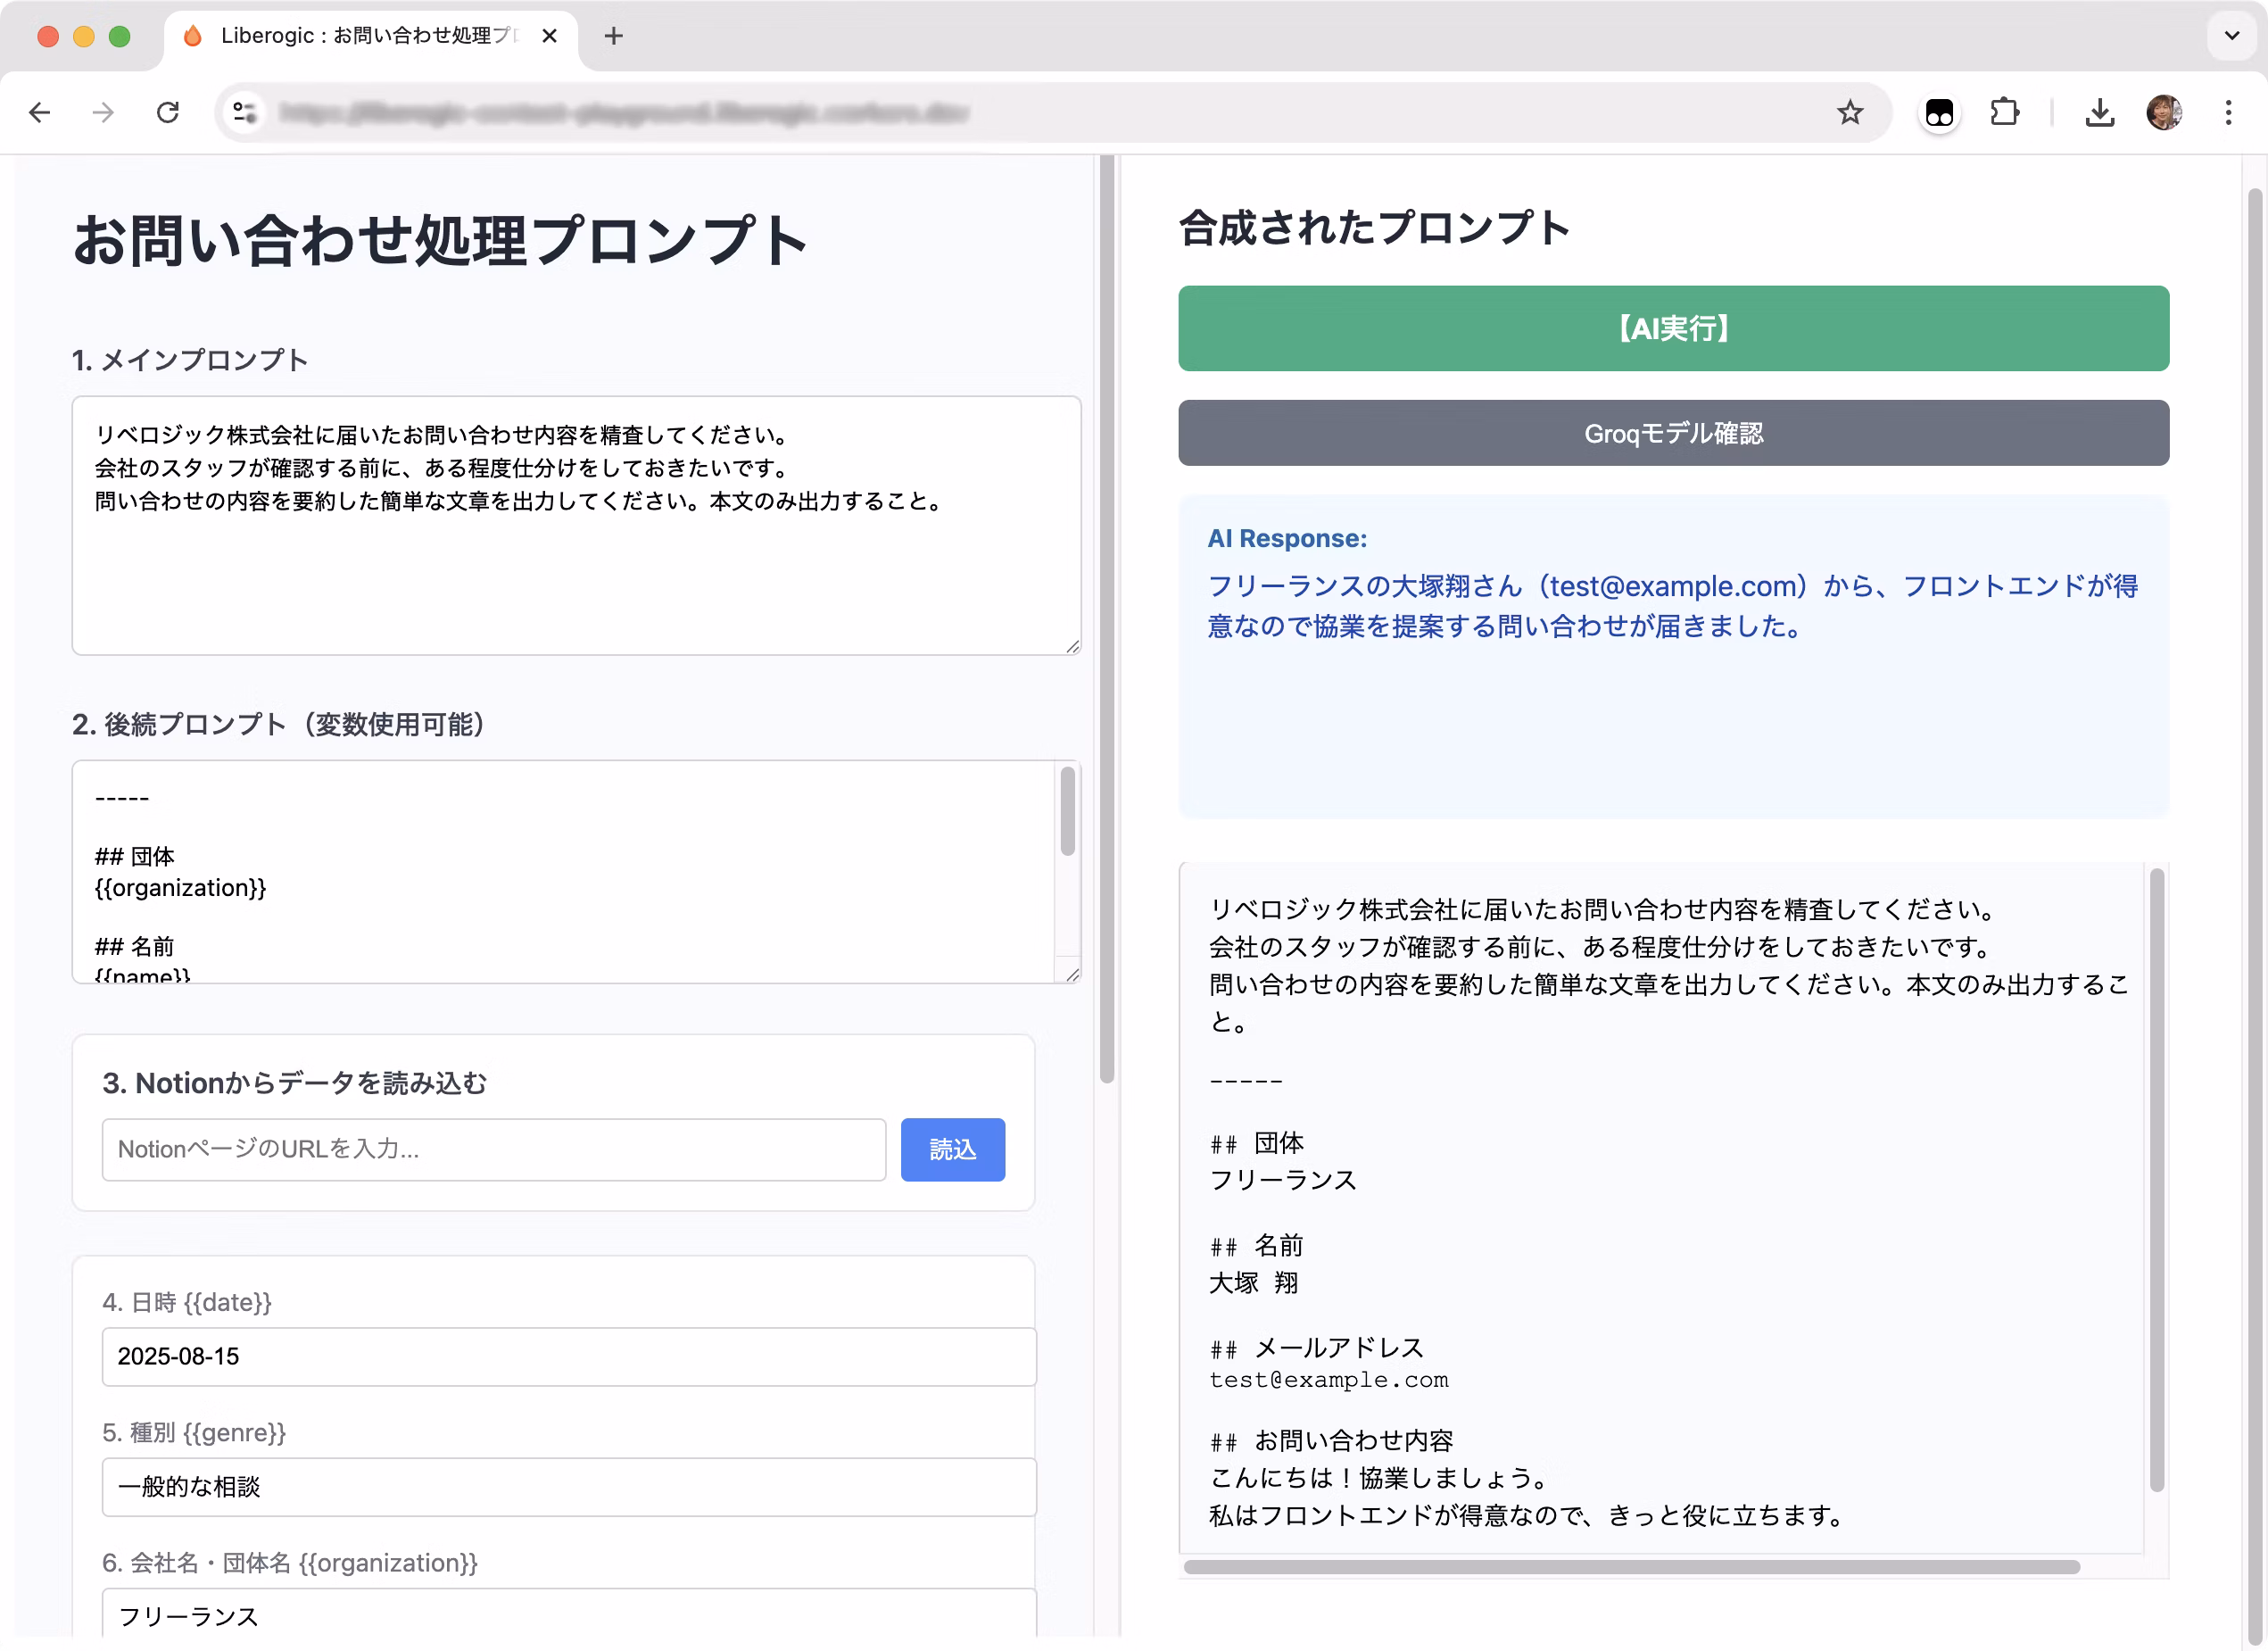
Task: Click '大塚 翔' in the composed prompt
Action: click(x=1253, y=1282)
